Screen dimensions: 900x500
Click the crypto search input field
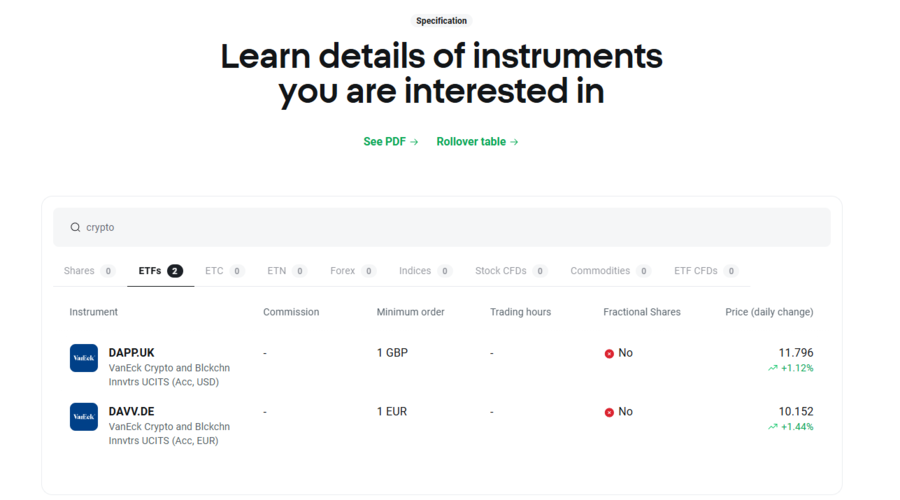pos(450,227)
